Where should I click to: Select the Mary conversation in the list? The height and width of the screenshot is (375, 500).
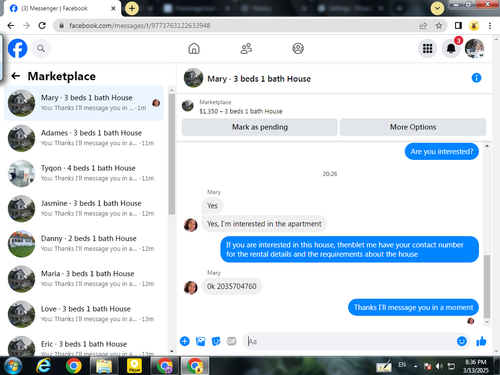pyautogui.click(x=84, y=103)
